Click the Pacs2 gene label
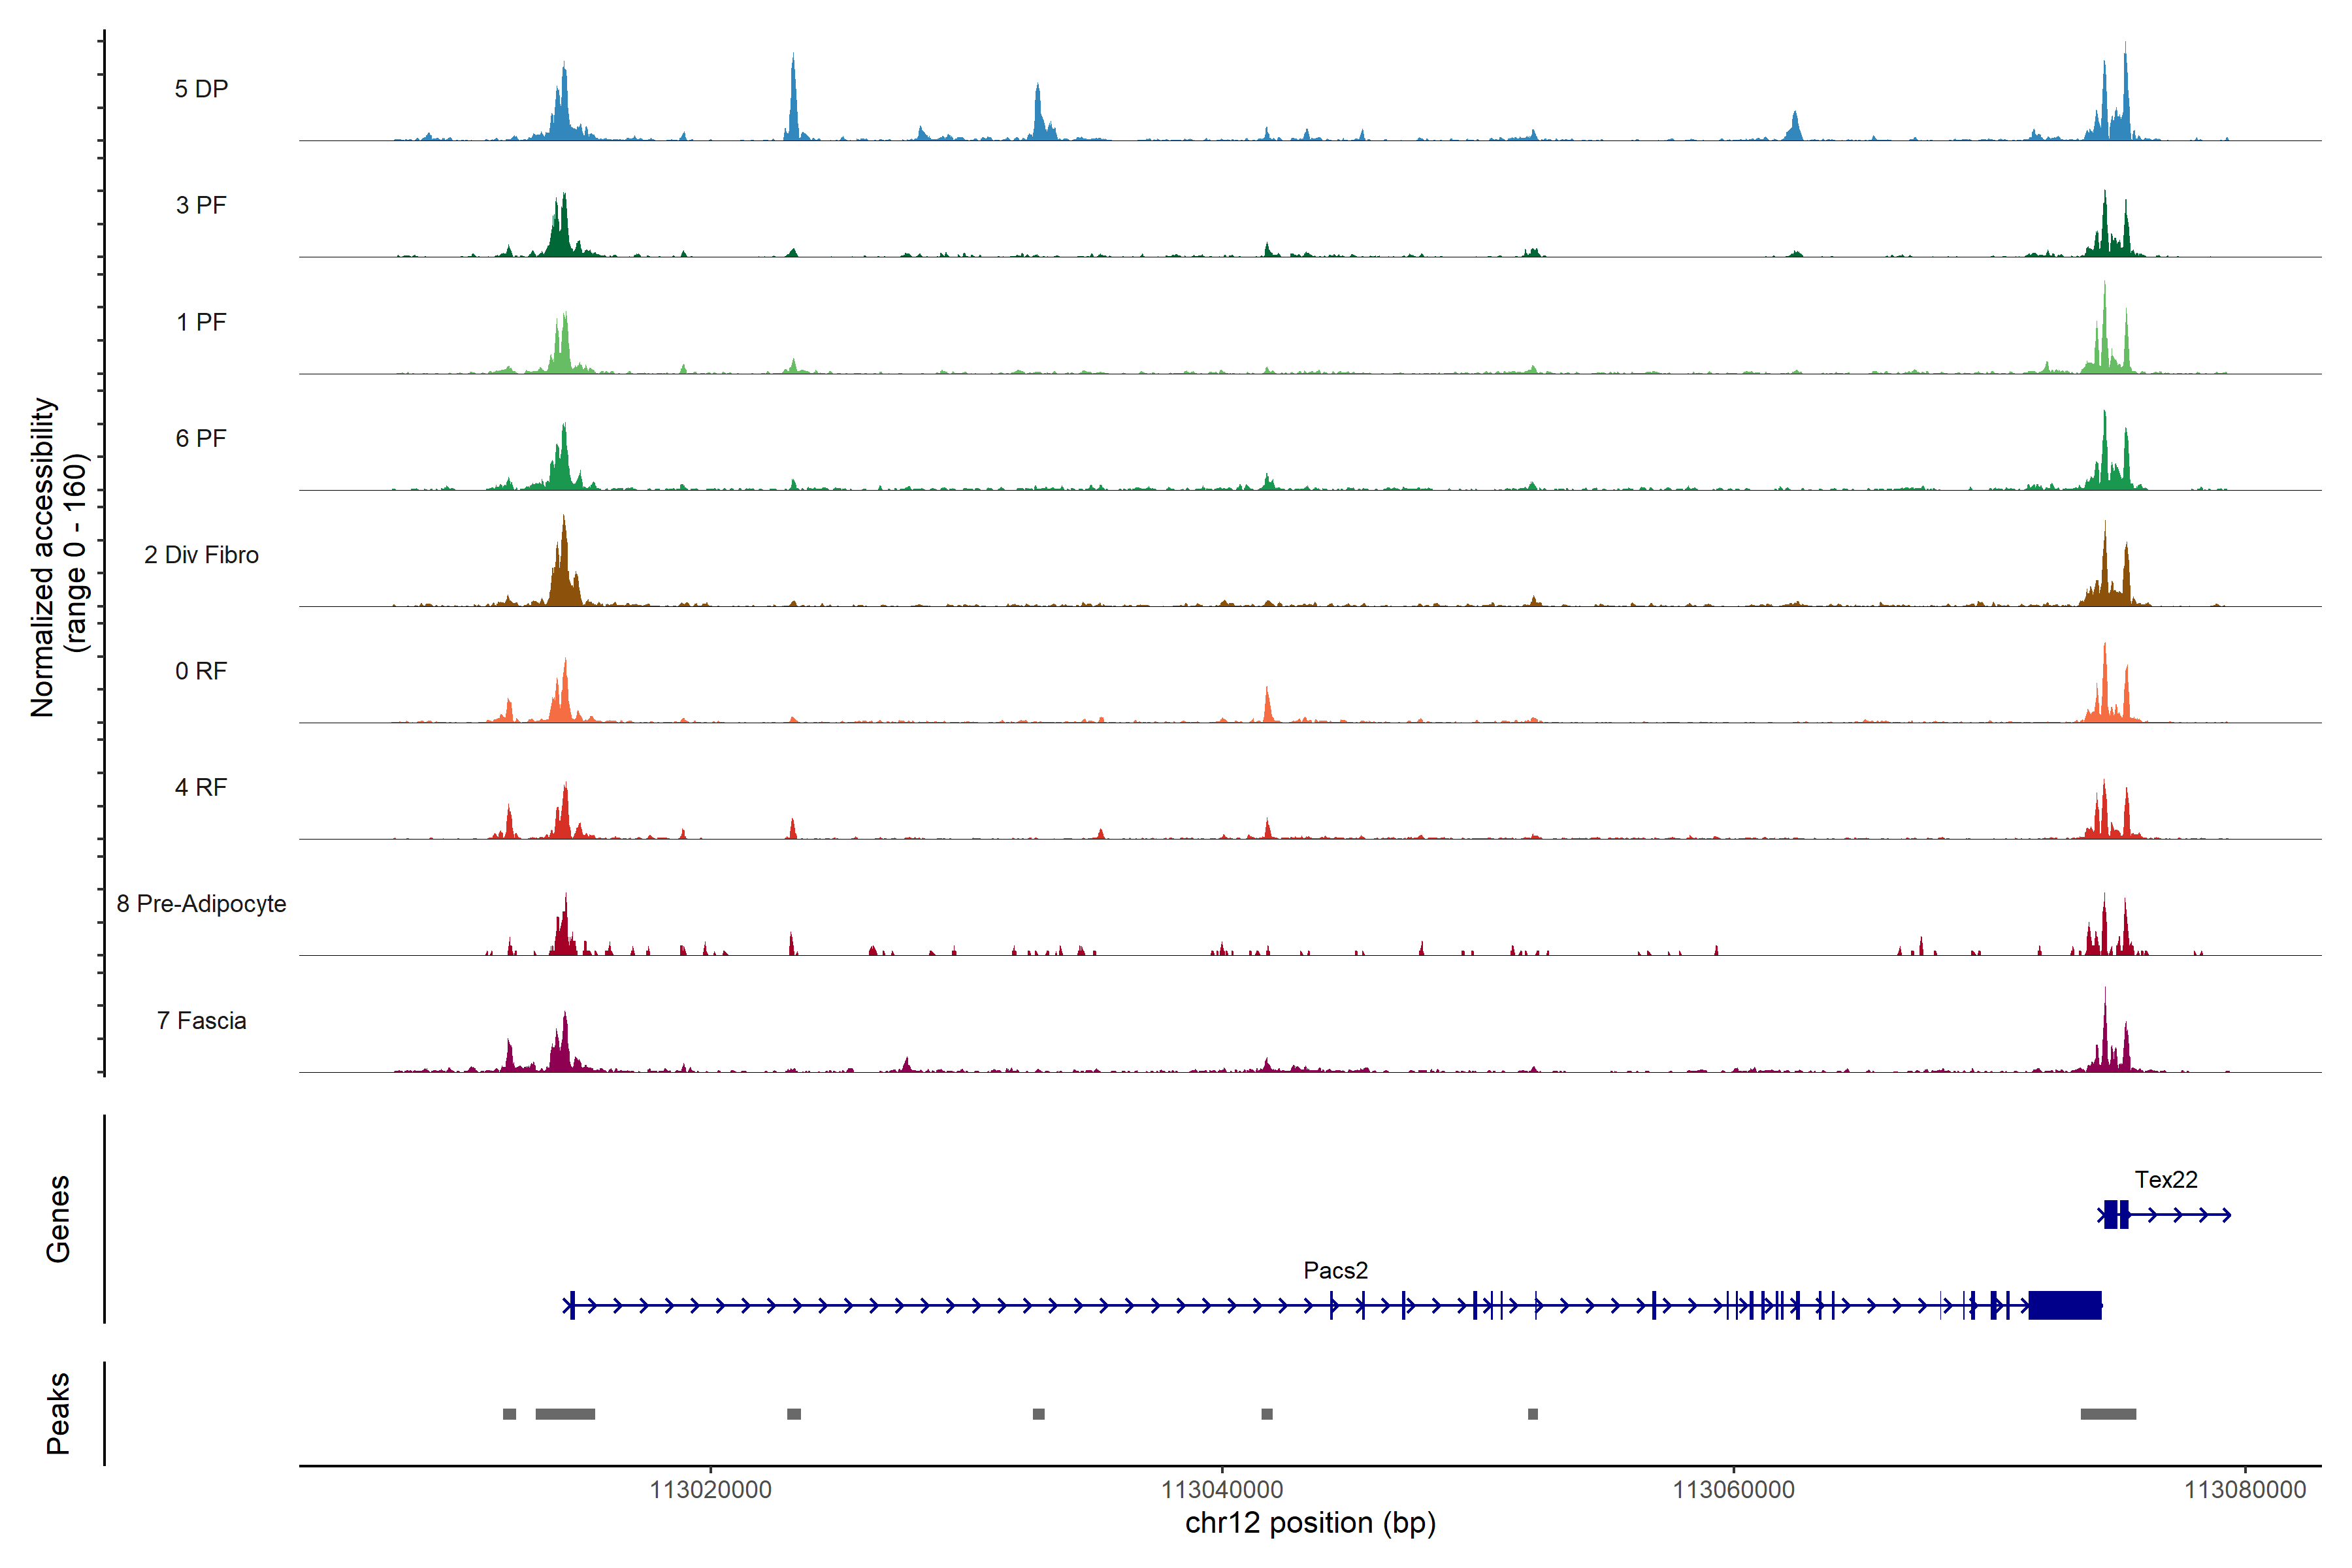The width and height of the screenshot is (2352, 1568). pyautogui.click(x=1335, y=1270)
